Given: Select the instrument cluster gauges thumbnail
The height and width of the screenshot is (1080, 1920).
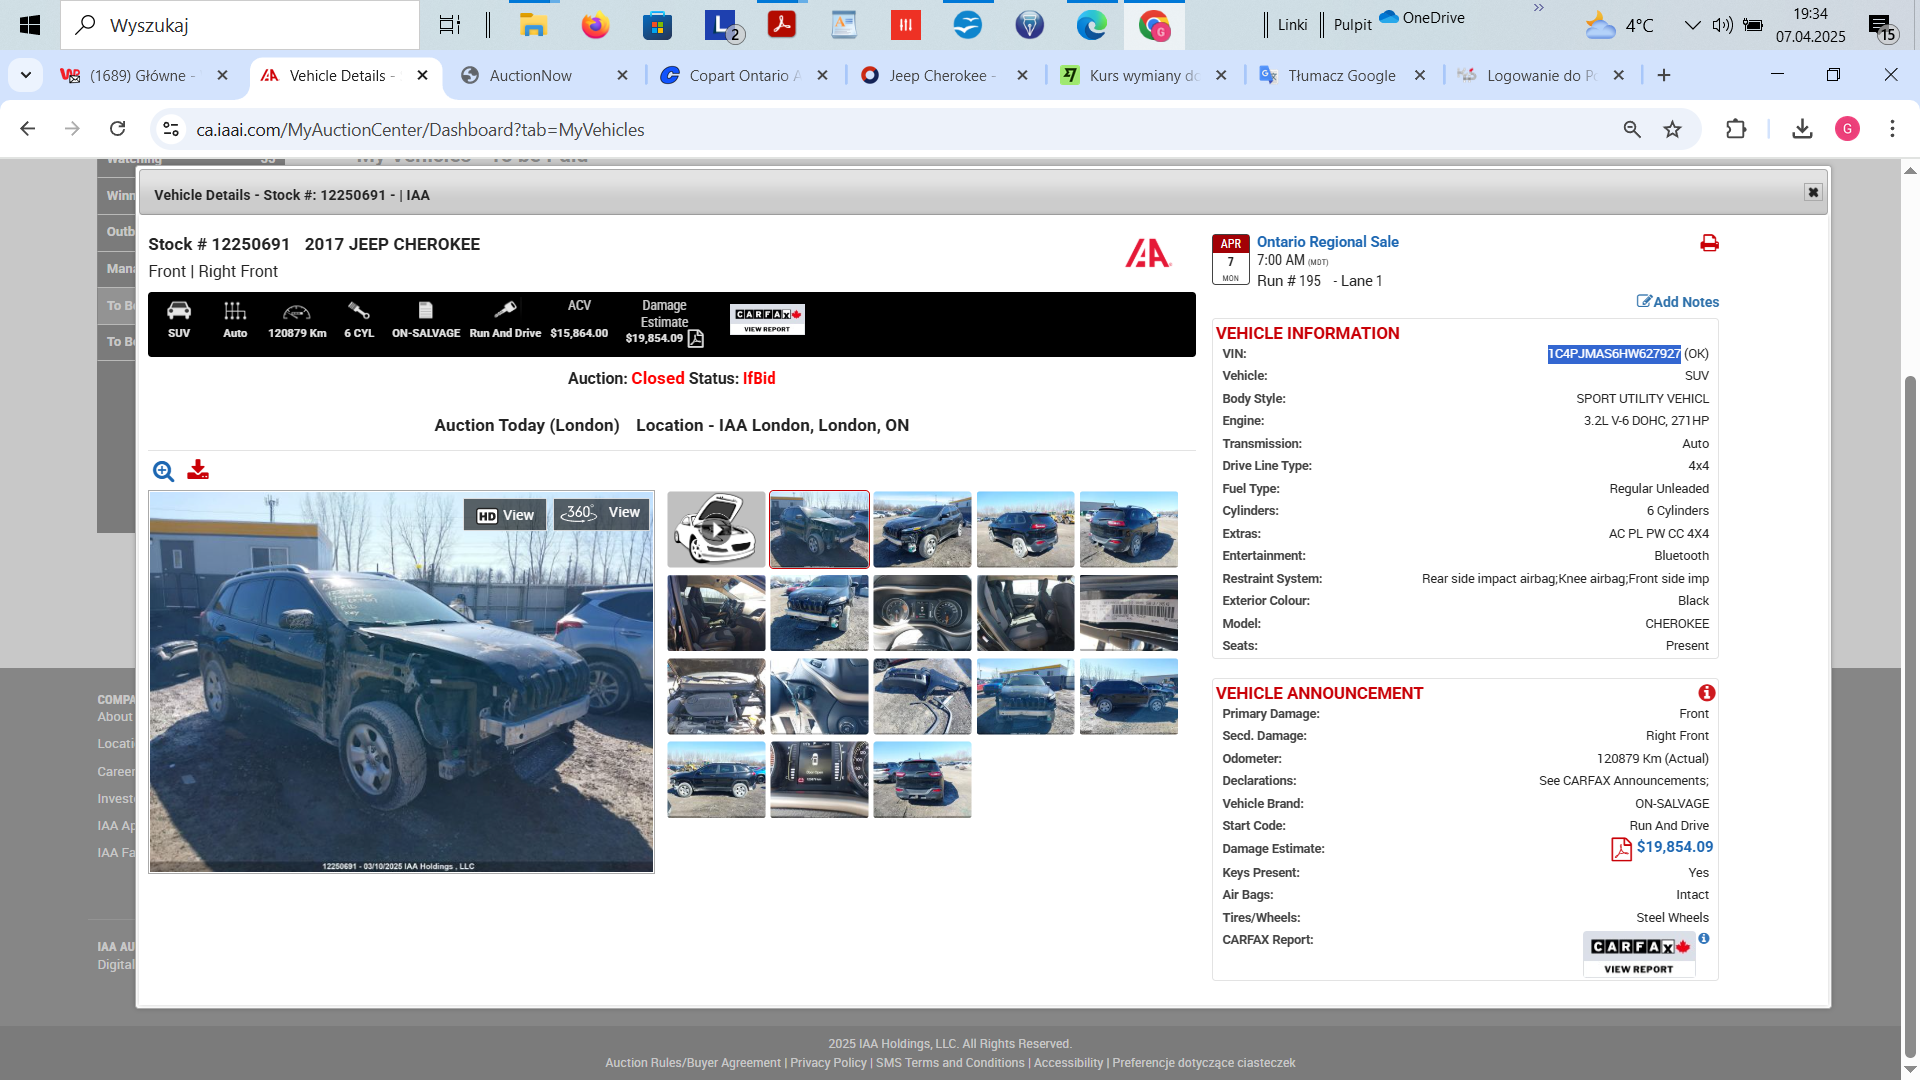Looking at the screenshot, I should [922, 613].
